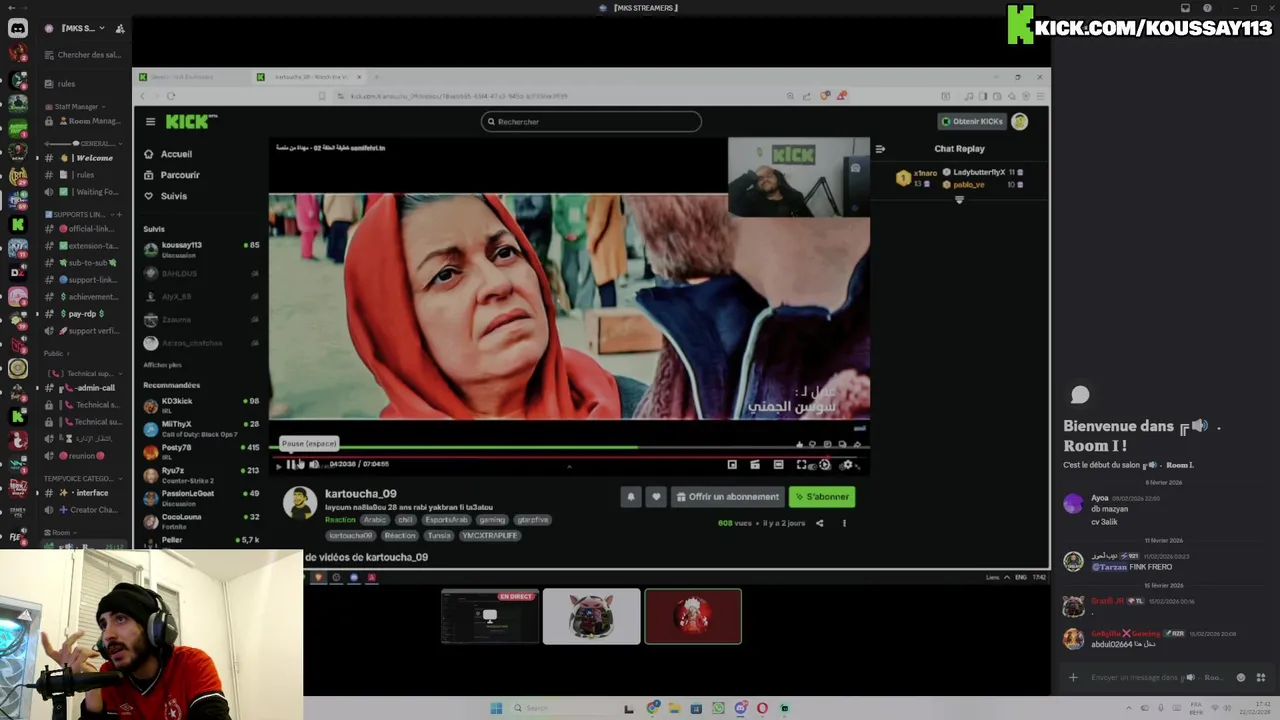Open the official-link Discord channel
The width and height of the screenshot is (1280, 720).
[x=84, y=229]
